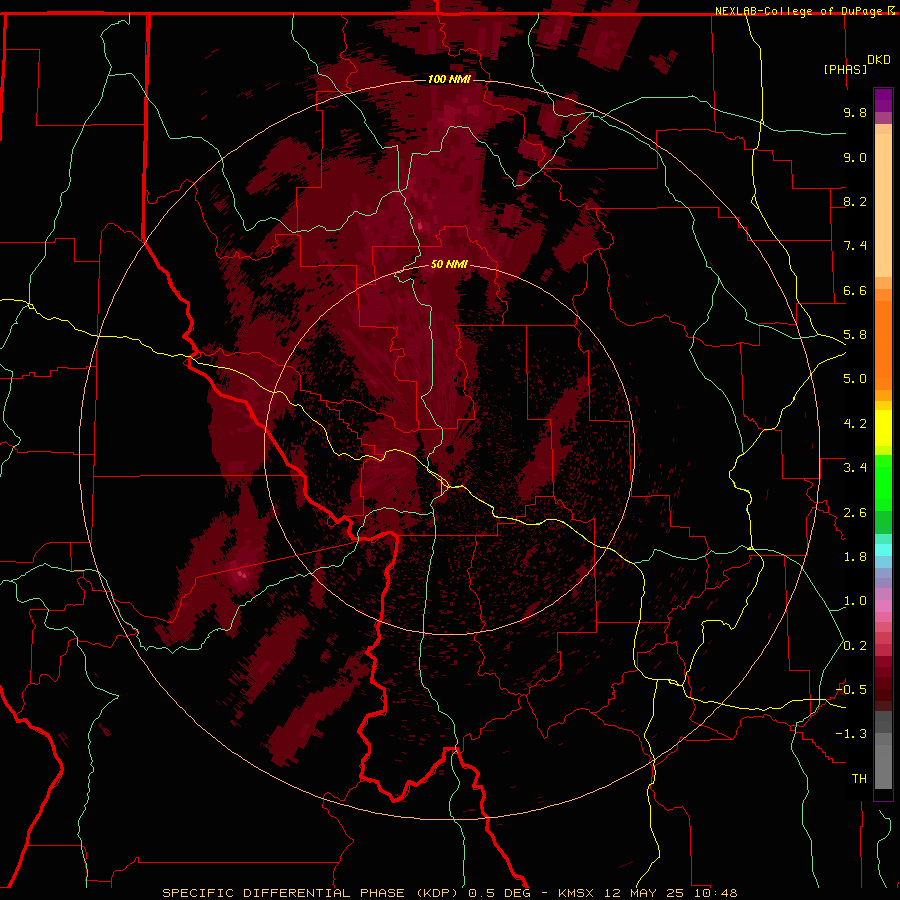Click the TH threshold label

click(859, 779)
